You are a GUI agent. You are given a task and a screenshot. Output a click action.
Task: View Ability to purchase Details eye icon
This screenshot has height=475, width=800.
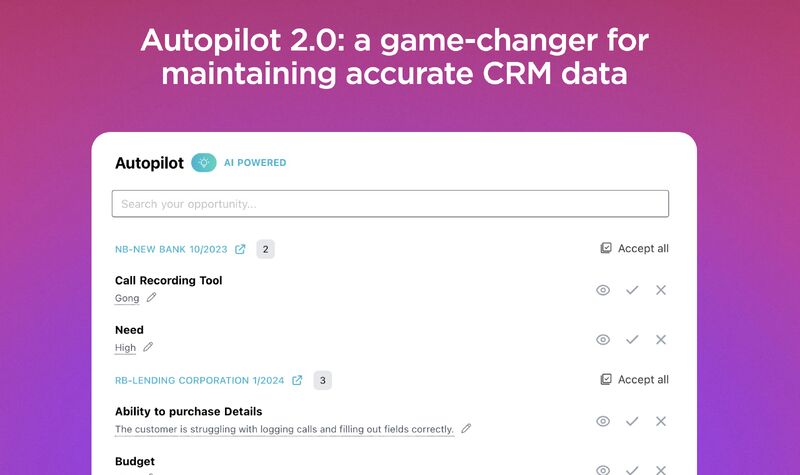[x=603, y=421]
